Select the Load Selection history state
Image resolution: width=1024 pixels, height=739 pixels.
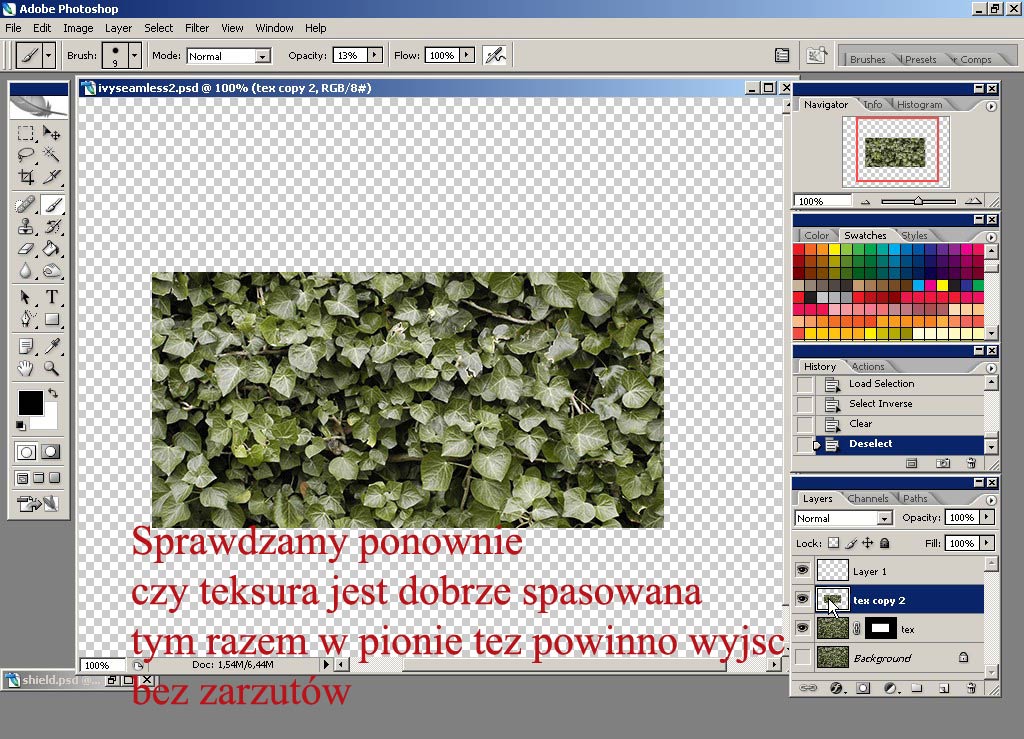[881, 384]
